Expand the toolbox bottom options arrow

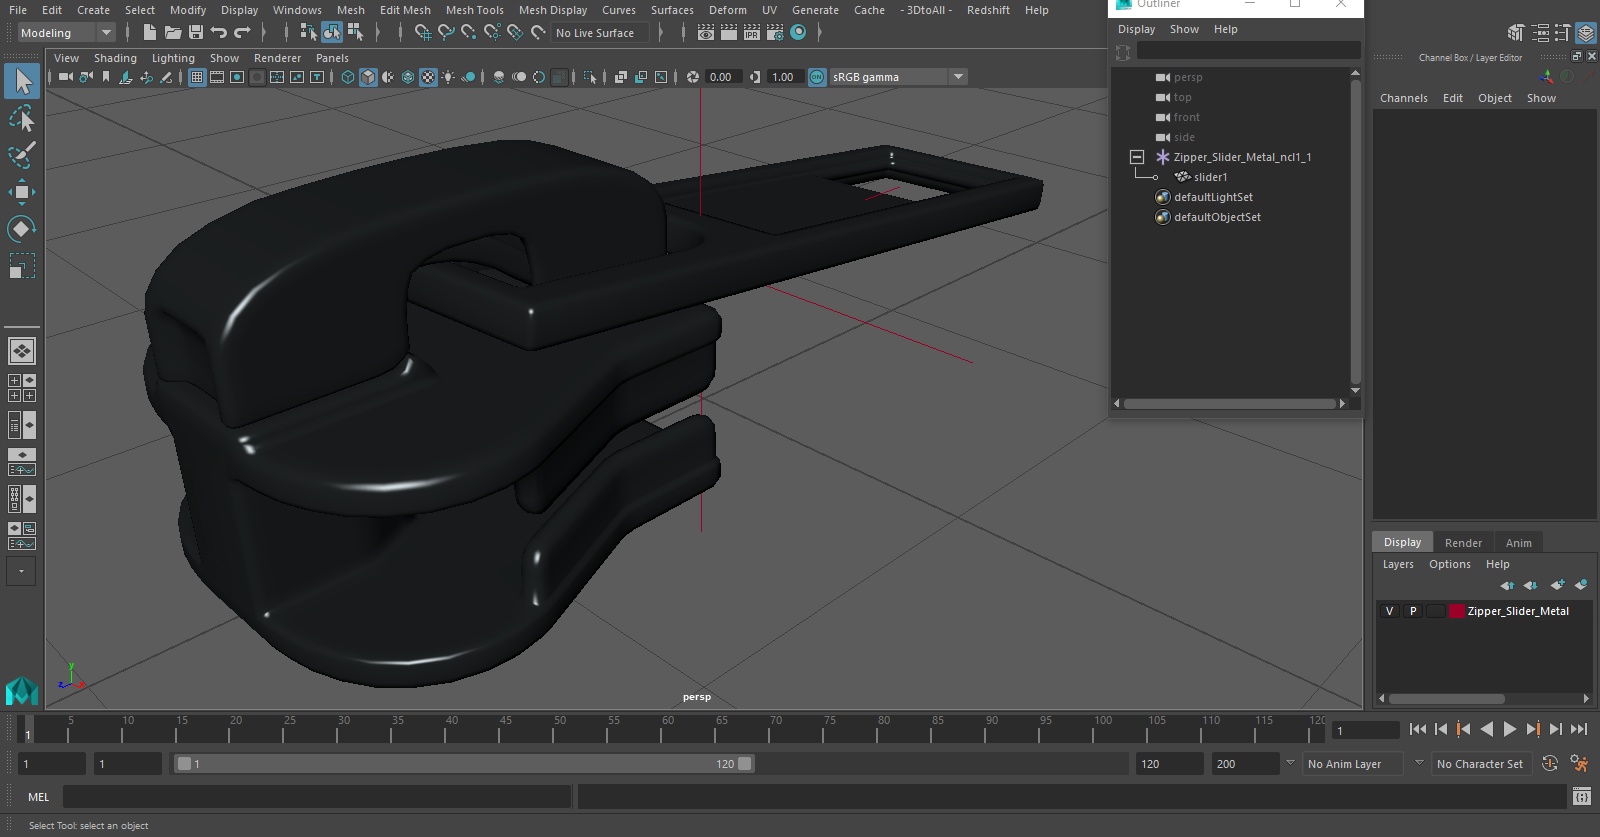click(22, 571)
